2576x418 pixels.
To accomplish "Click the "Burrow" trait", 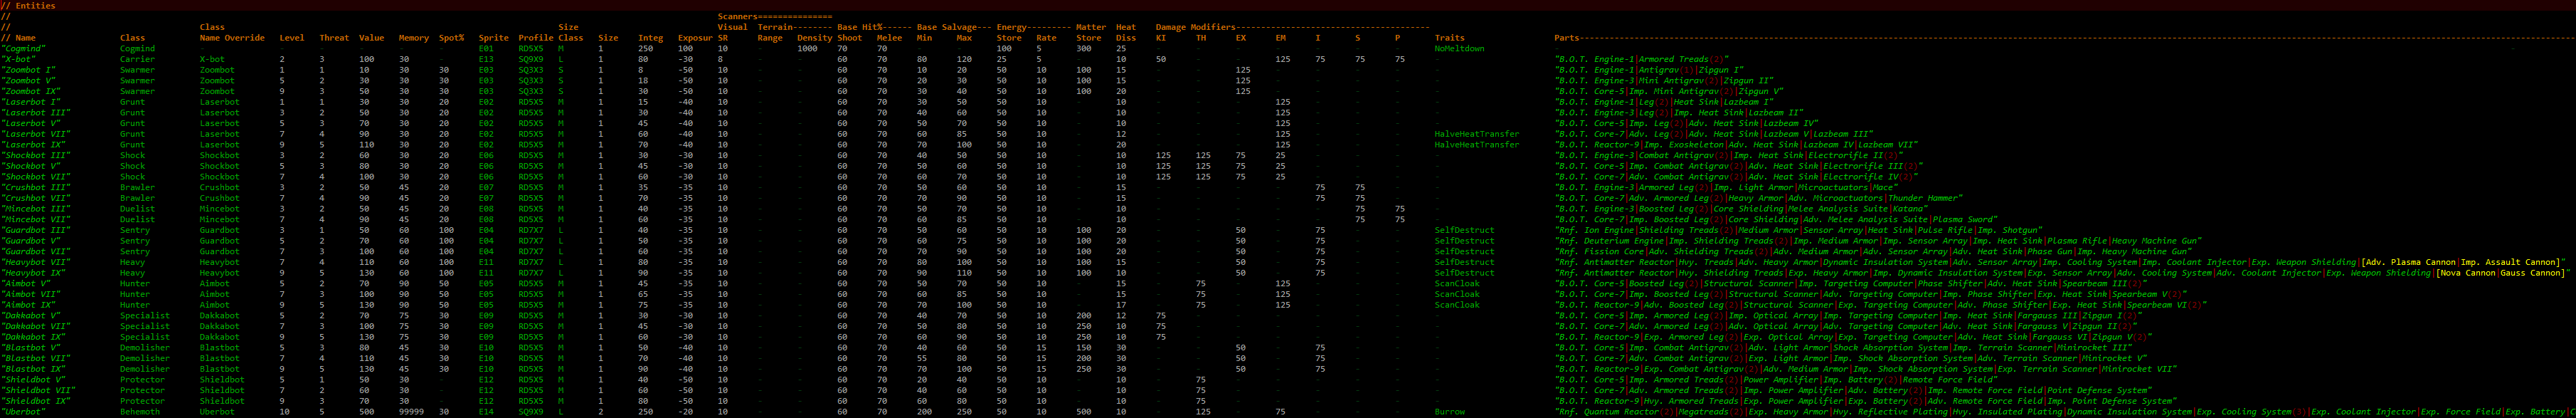I will [1450, 411].
